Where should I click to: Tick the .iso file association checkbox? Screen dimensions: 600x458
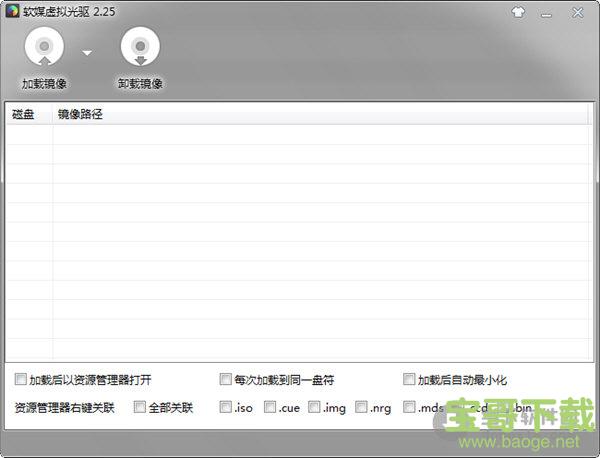click(225, 407)
